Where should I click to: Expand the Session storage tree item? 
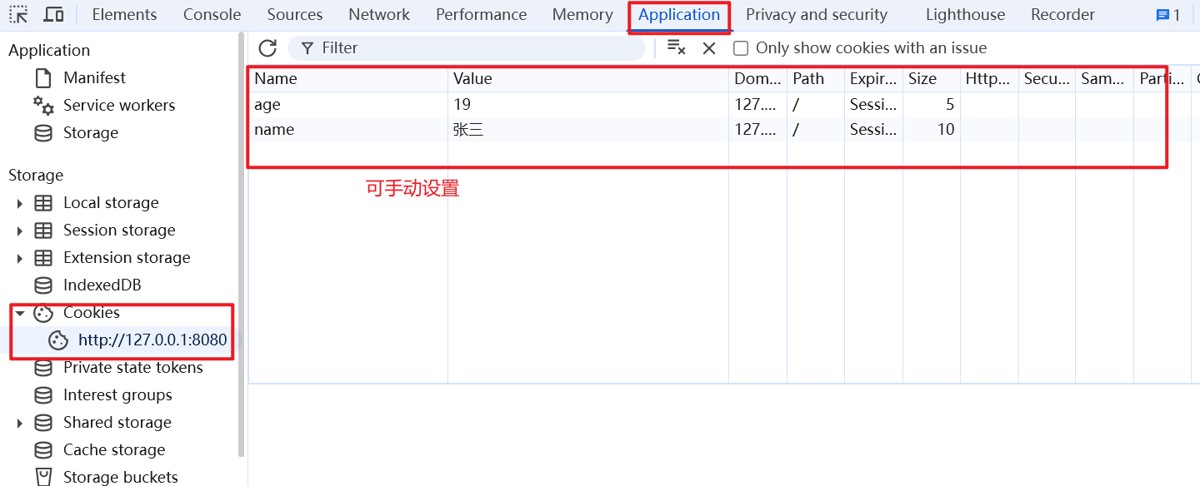(x=20, y=230)
